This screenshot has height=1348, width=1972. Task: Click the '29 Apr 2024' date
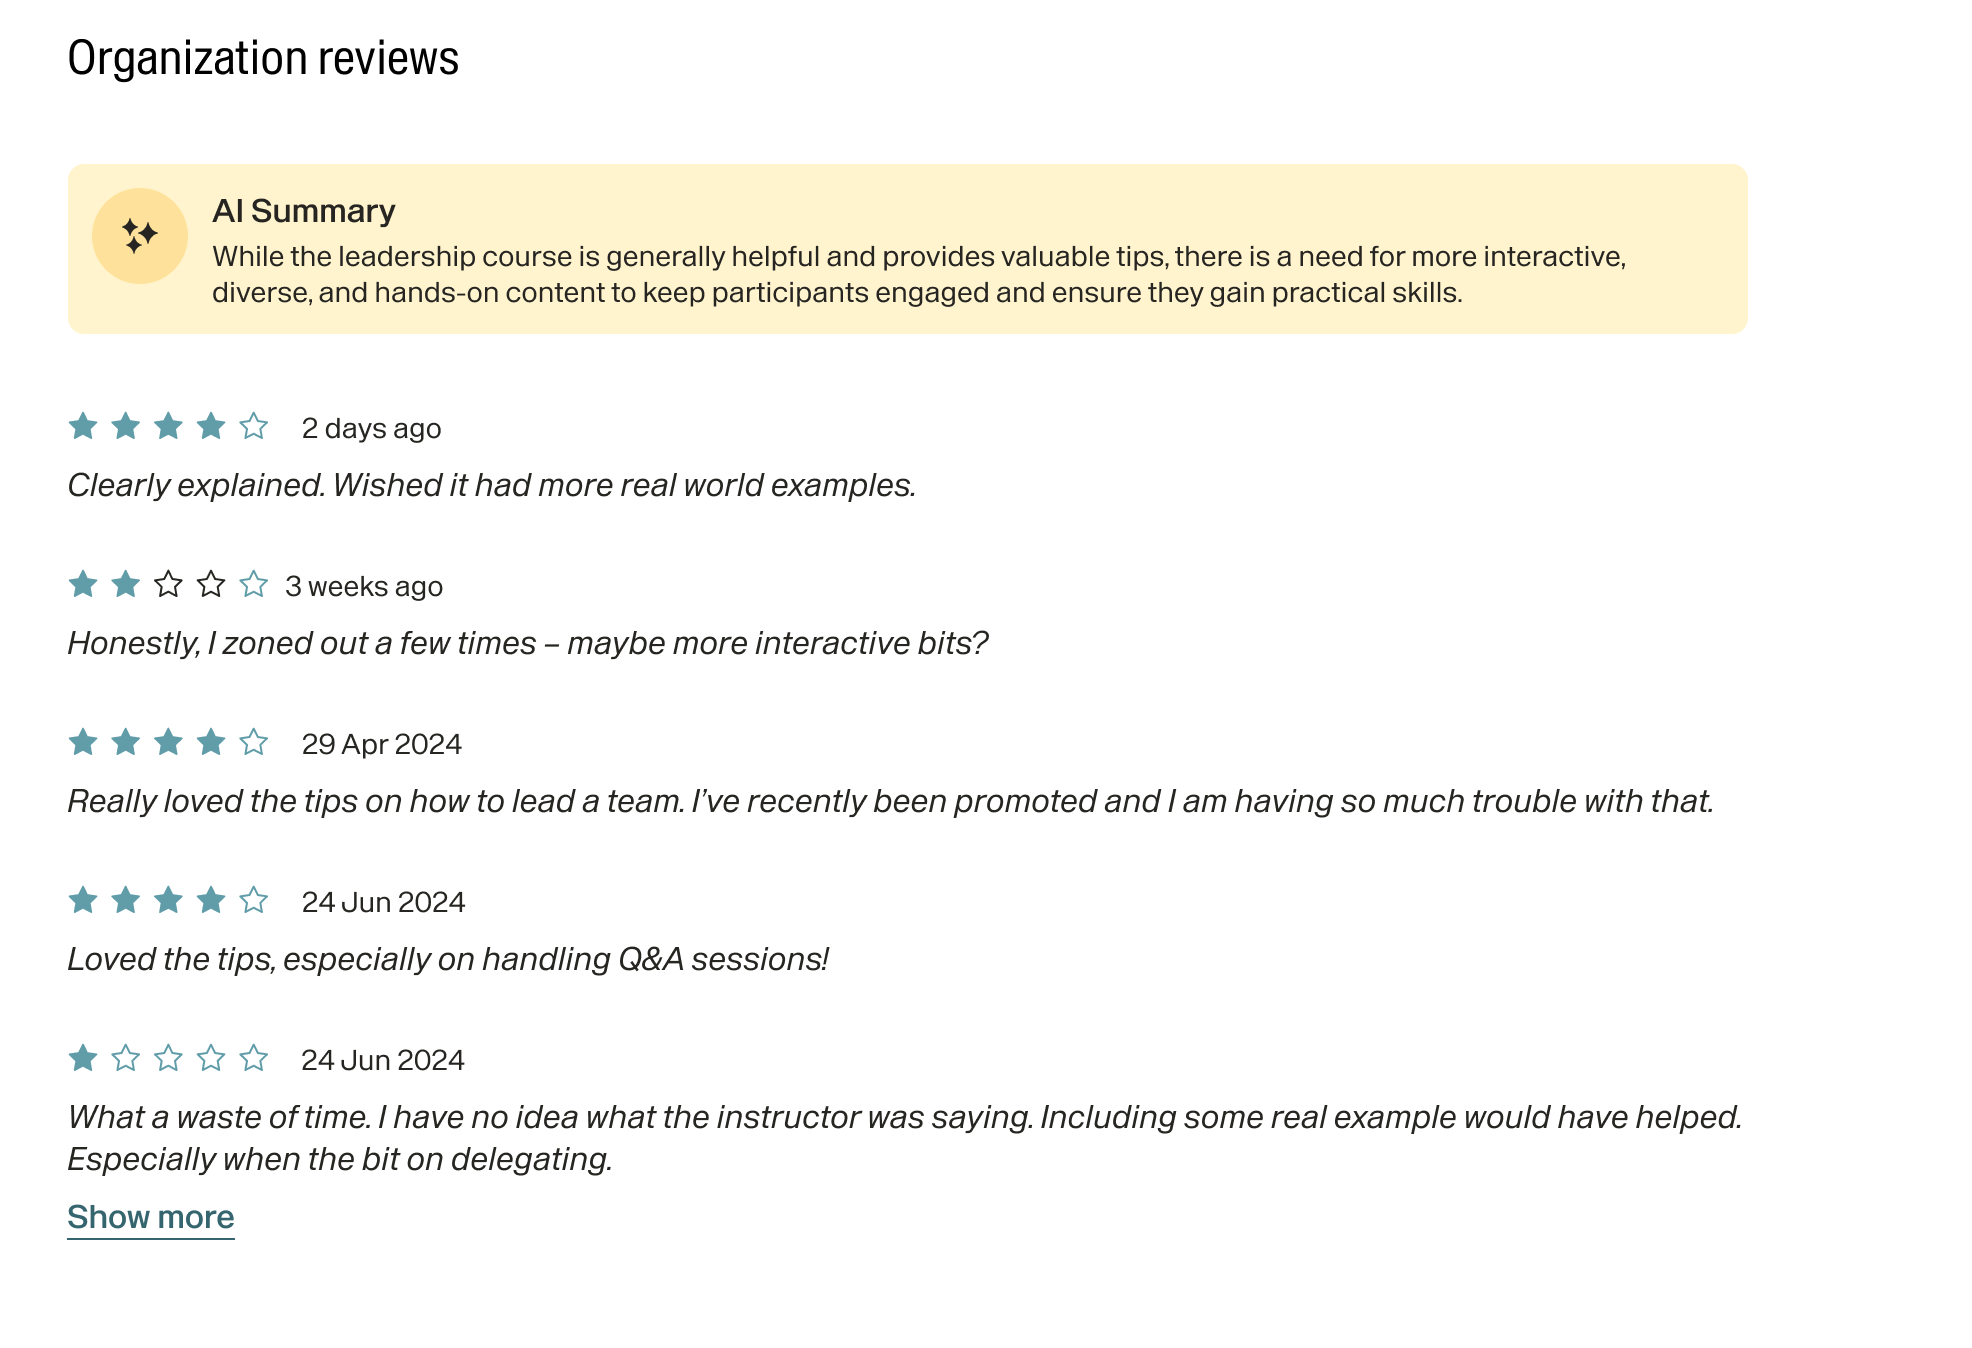click(382, 744)
